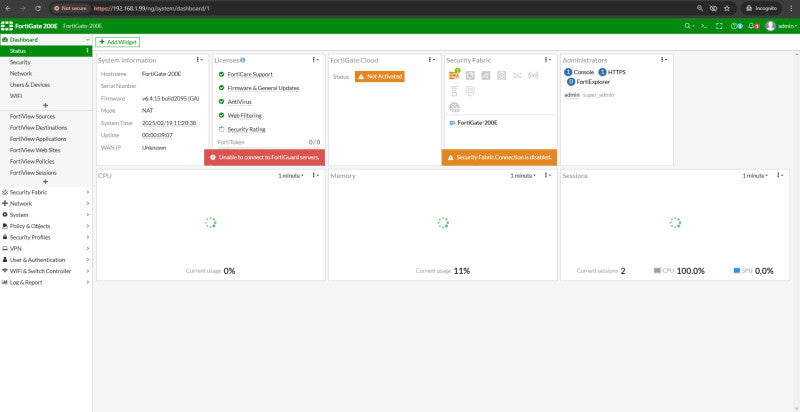The image size is (800, 412).
Task: Open CPU widget 1 minute dropdown
Action: 291,175
